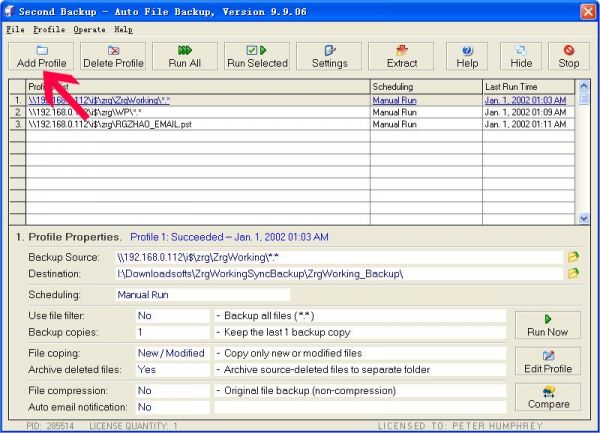
Task: Open the File menu
Action: click(15, 30)
